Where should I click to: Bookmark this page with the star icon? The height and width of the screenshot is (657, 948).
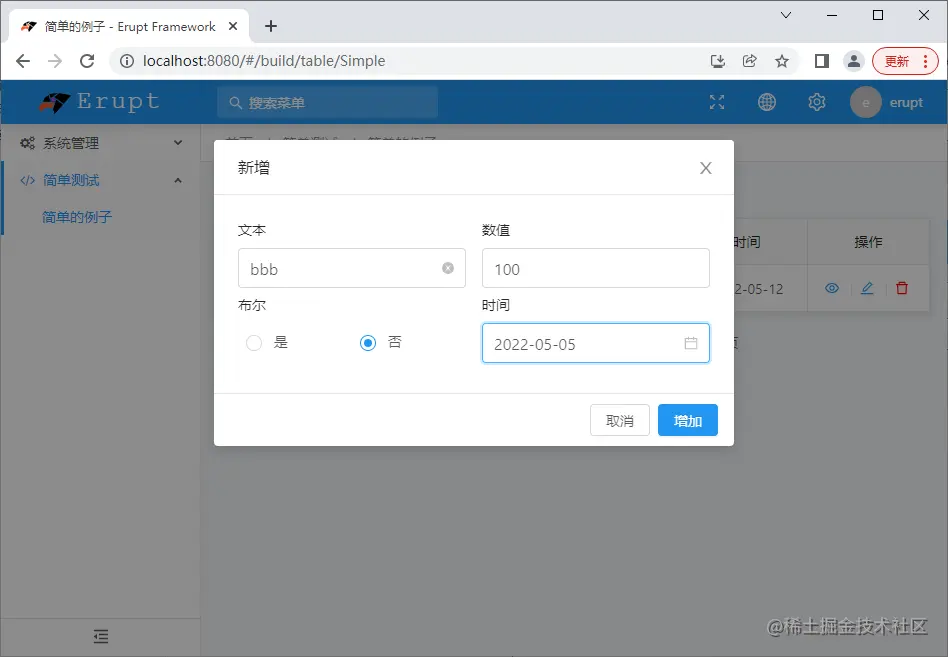coord(782,61)
